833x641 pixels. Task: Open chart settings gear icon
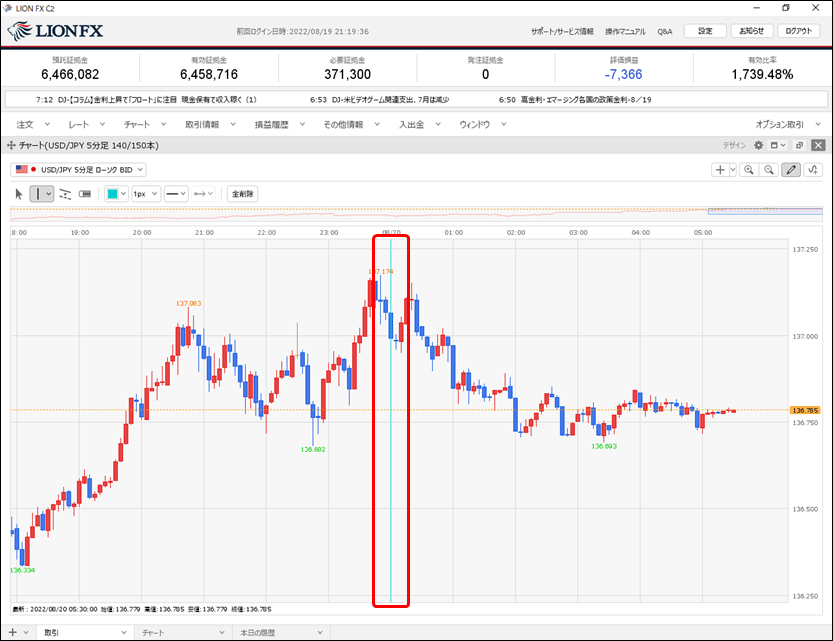point(758,145)
